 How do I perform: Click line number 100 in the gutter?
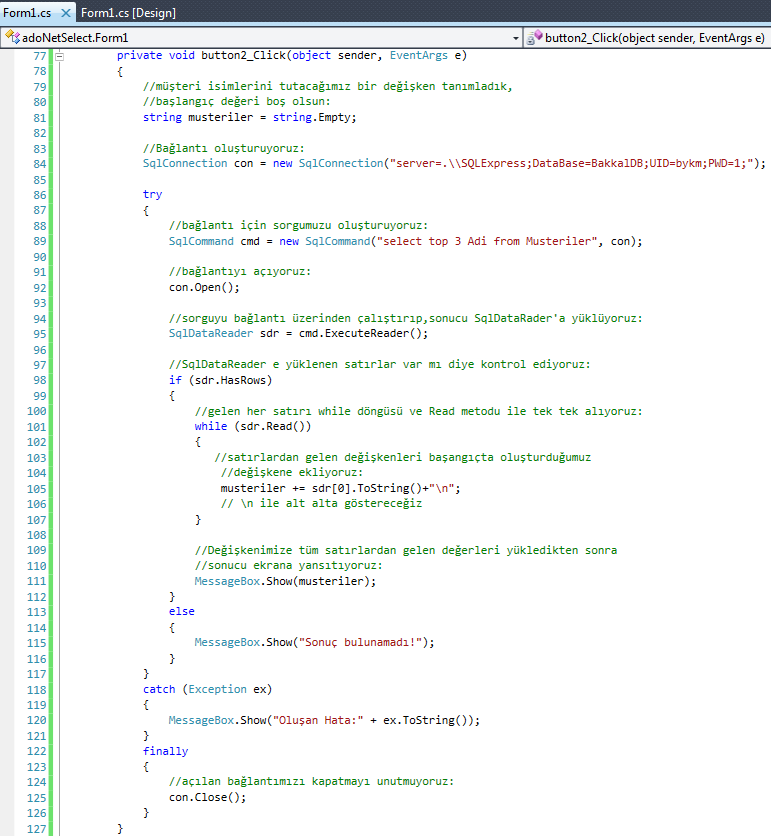37,411
